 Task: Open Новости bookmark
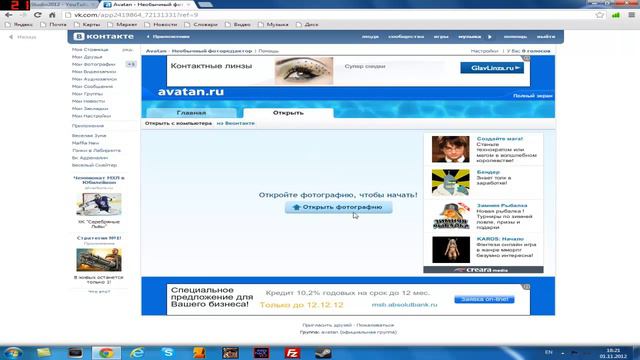(161, 24)
